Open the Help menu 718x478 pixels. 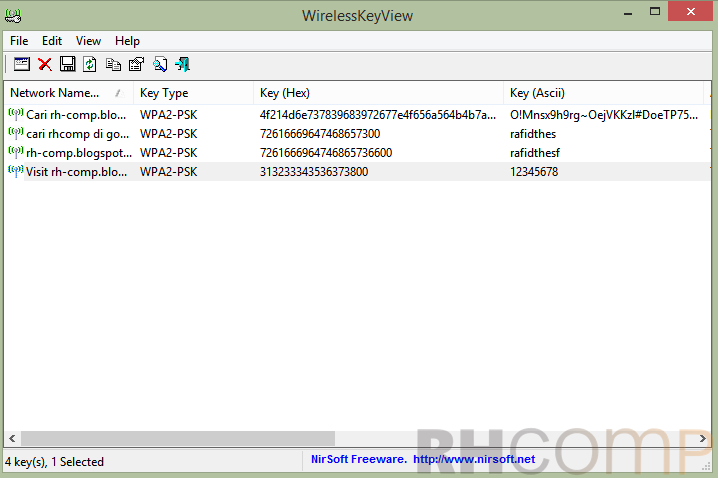coord(127,41)
